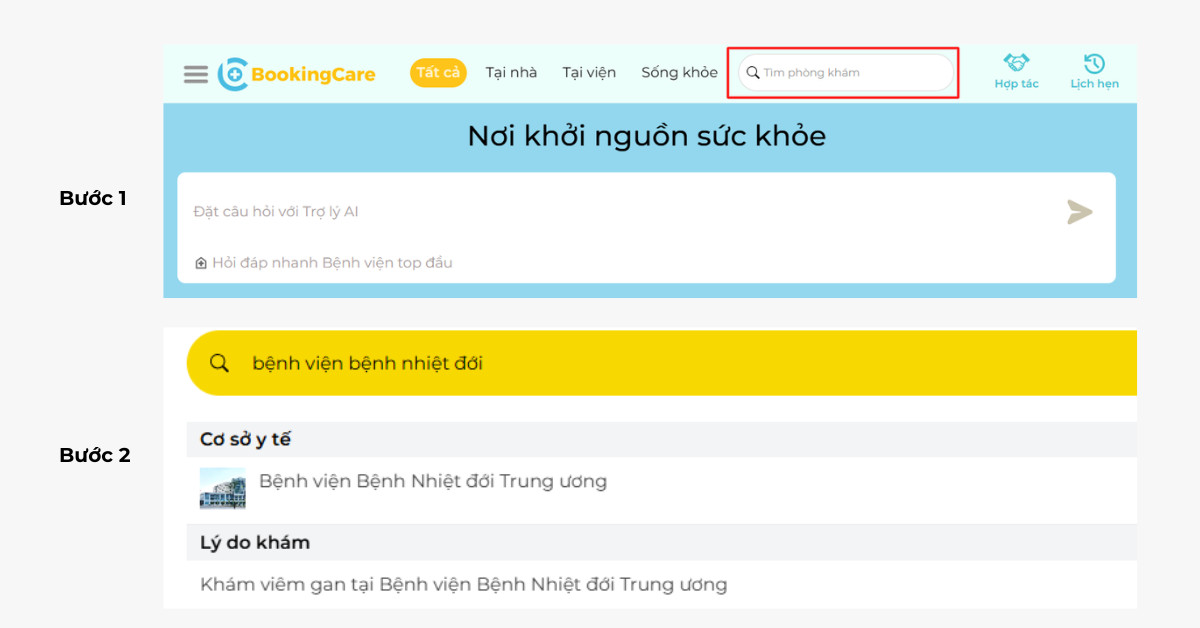Screen dimensions: 1200x628
Task: Open the Khám viêm gan result
Action: [x=463, y=584]
